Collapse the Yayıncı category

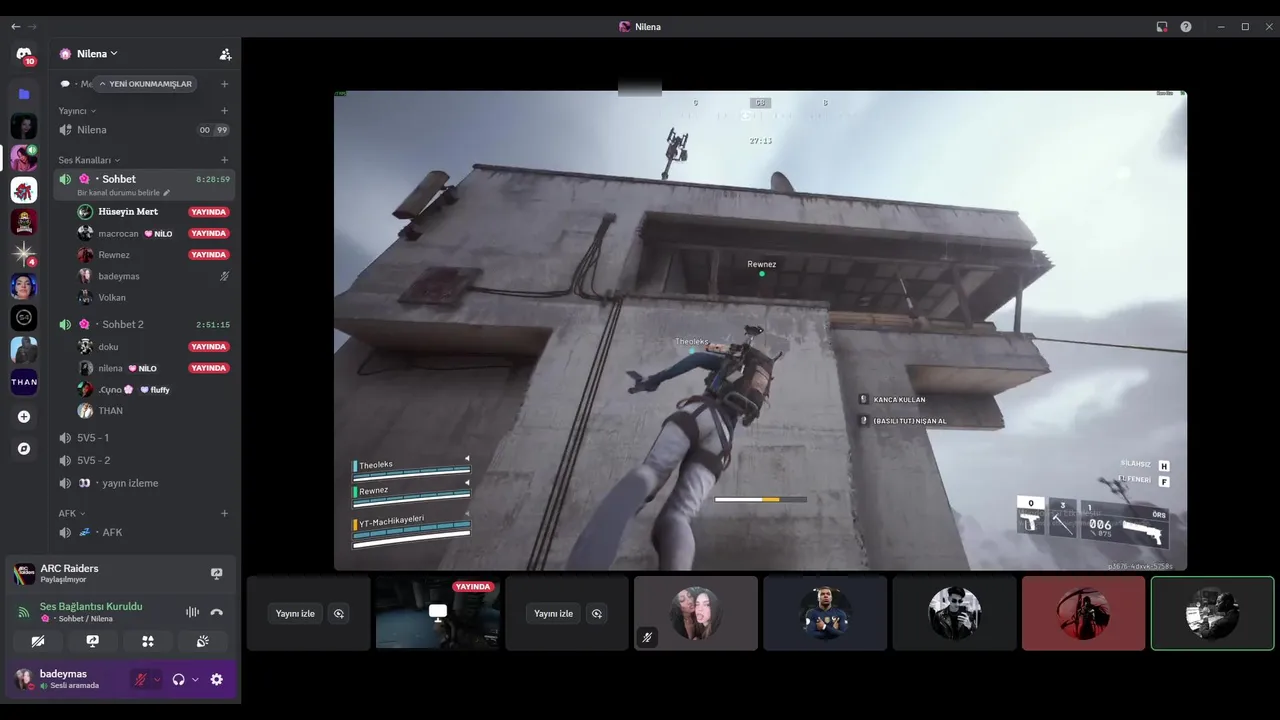coord(77,111)
